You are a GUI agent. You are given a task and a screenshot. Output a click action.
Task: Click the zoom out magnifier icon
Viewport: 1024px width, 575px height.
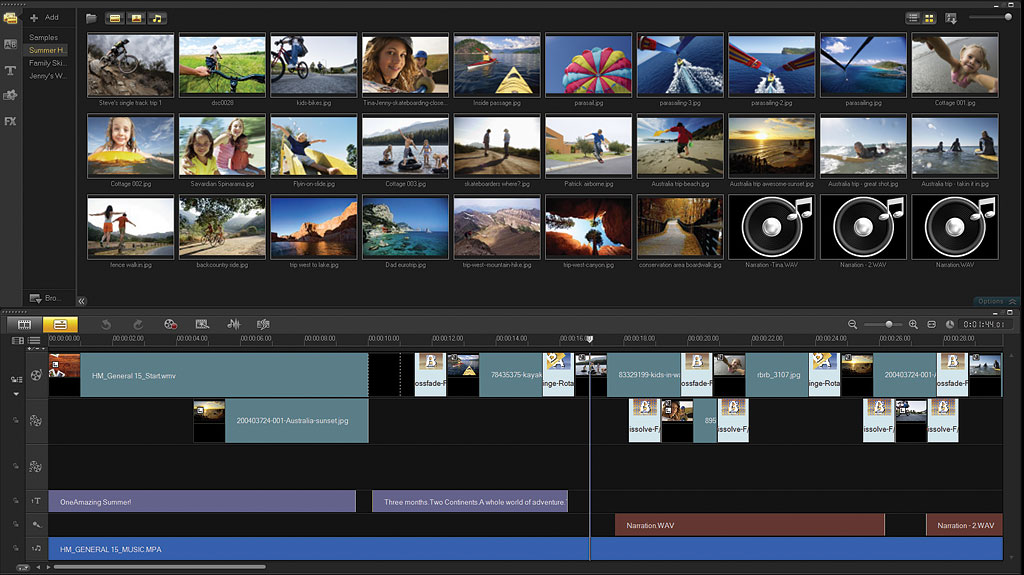pyautogui.click(x=853, y=324)
